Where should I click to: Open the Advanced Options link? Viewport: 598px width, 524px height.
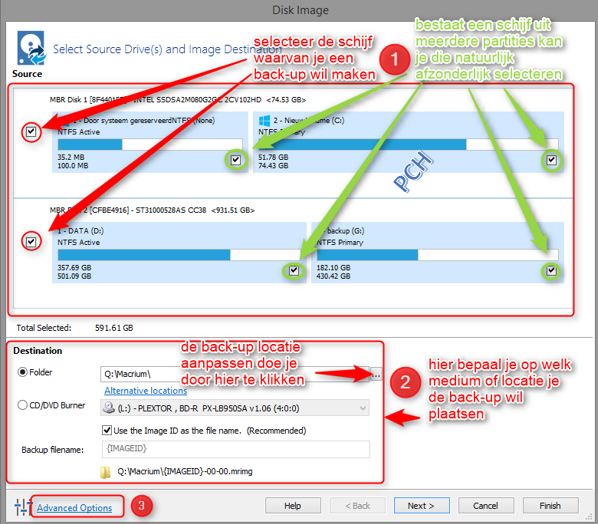point(74,508)
